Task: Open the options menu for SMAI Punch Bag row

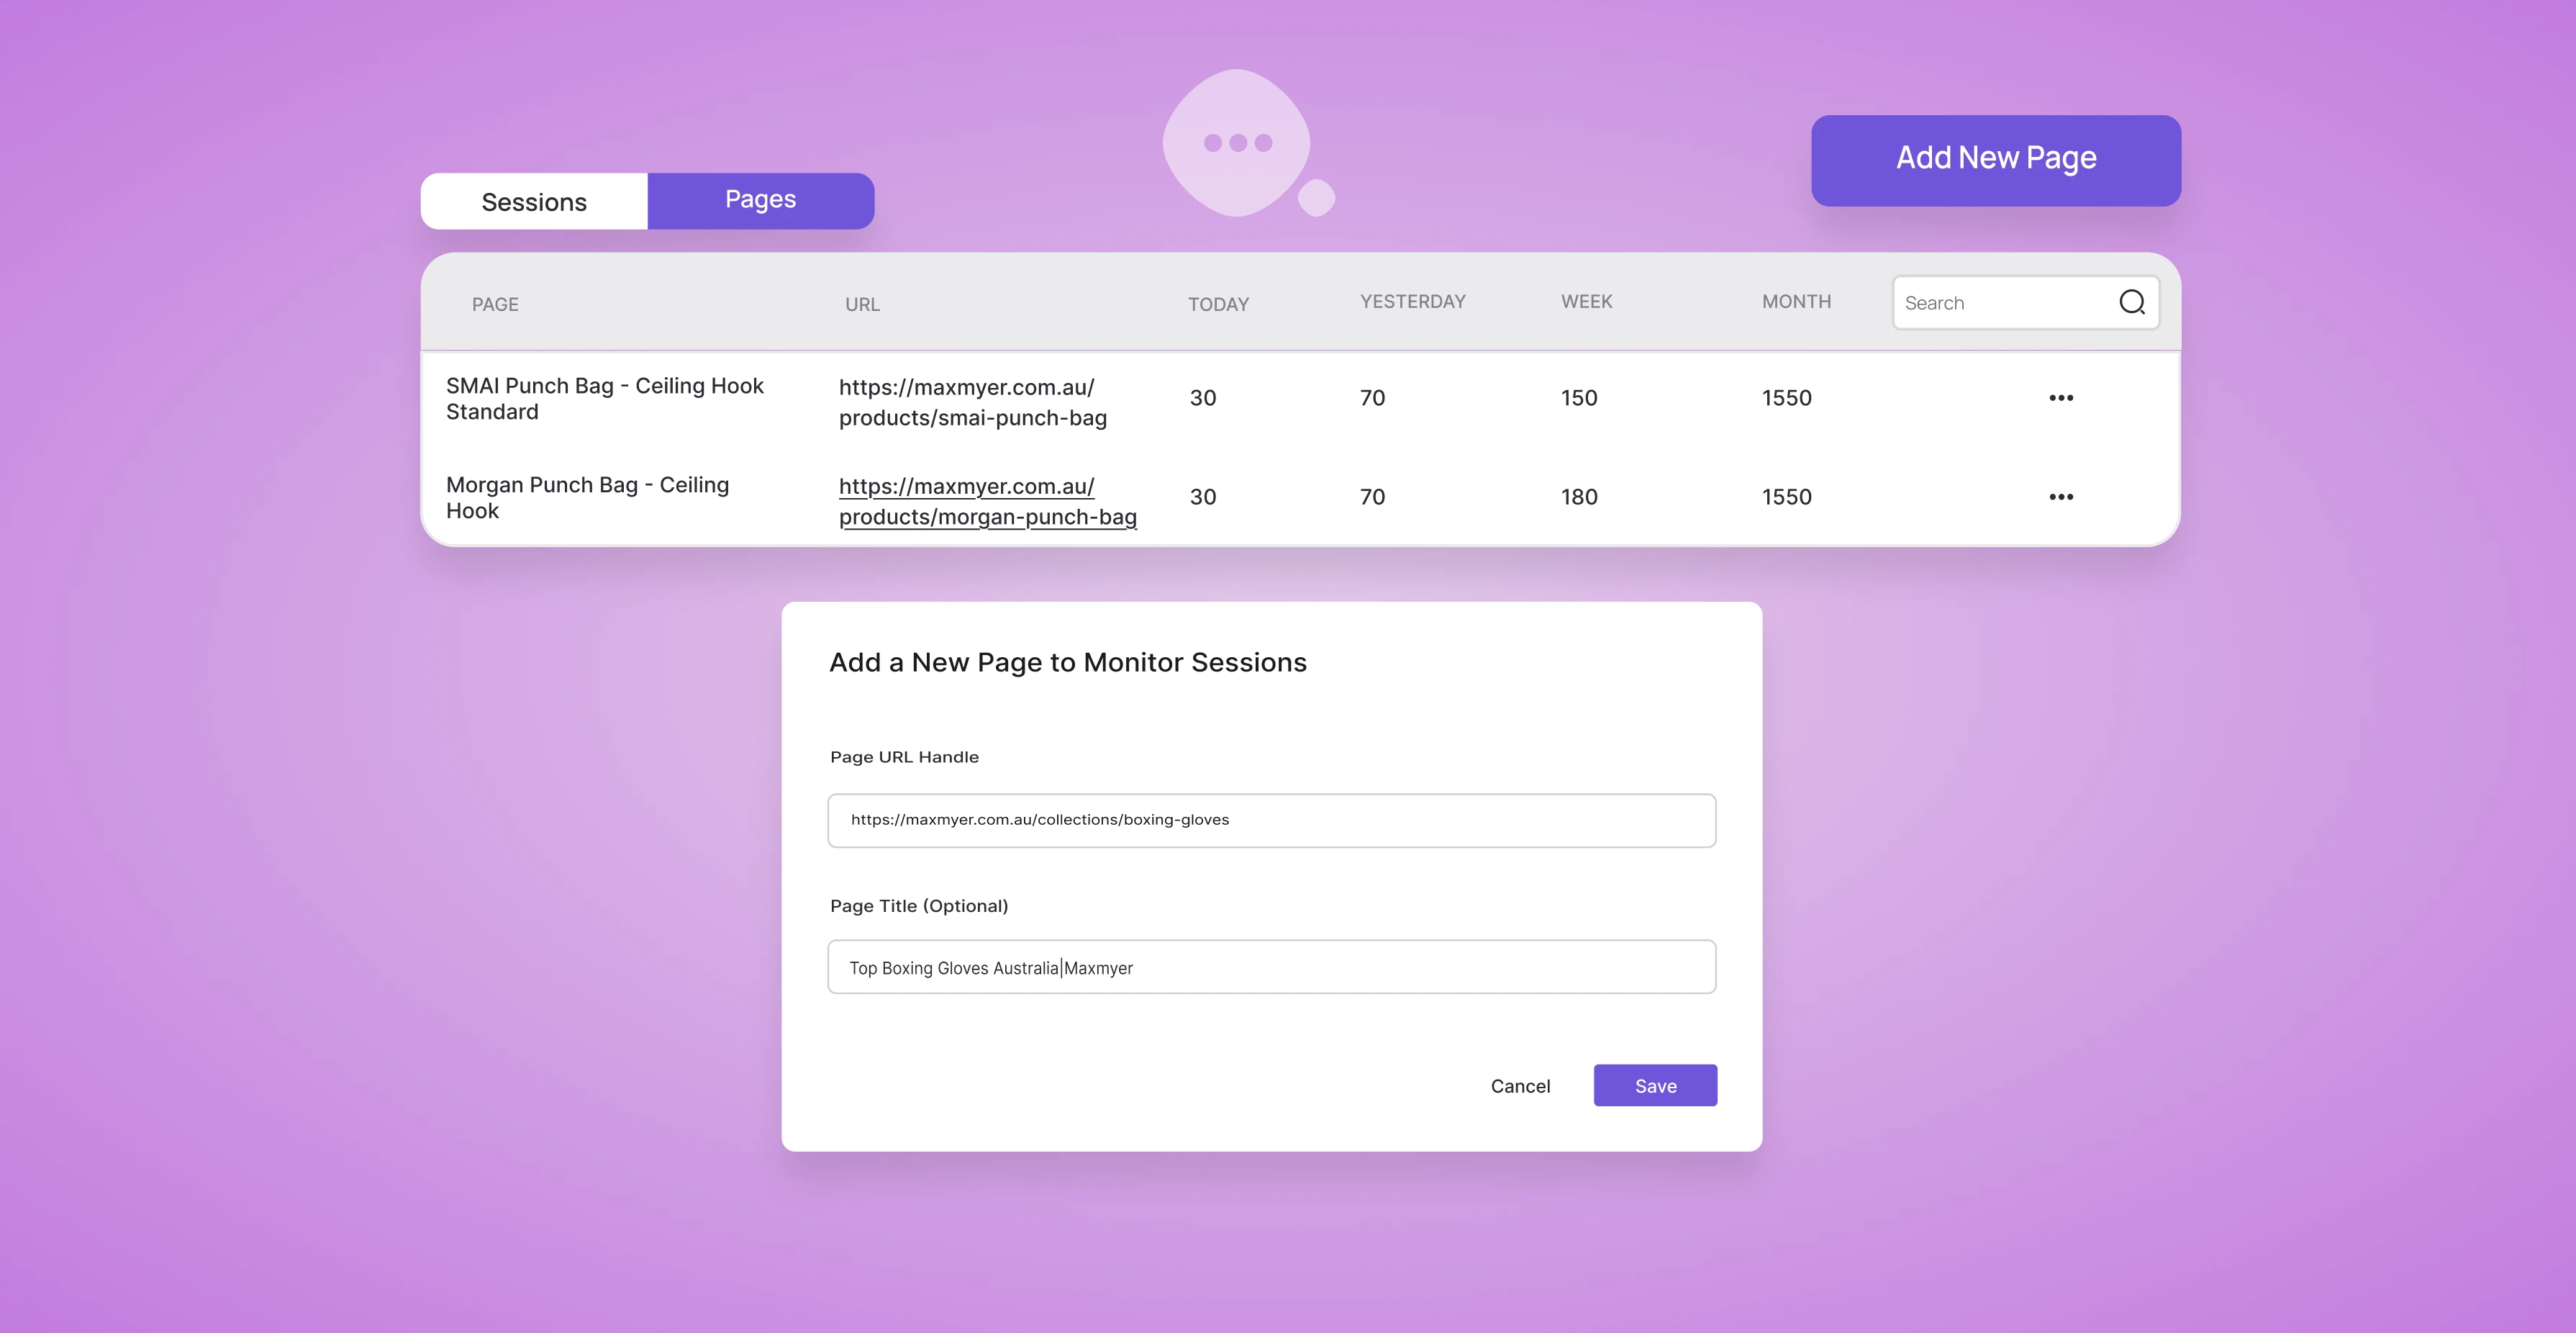Action: (2061, 397)
